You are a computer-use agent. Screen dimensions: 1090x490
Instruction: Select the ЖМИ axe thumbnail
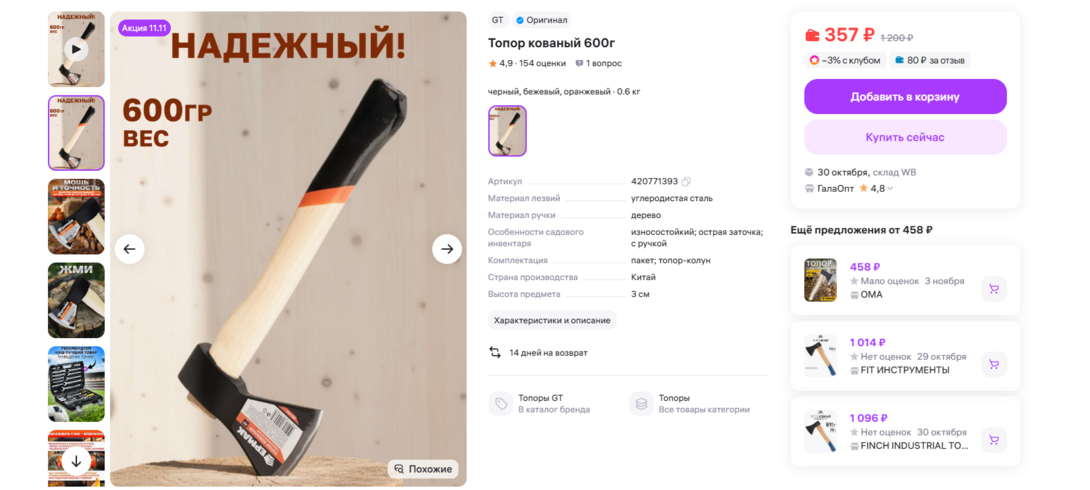tap(76, 300)
